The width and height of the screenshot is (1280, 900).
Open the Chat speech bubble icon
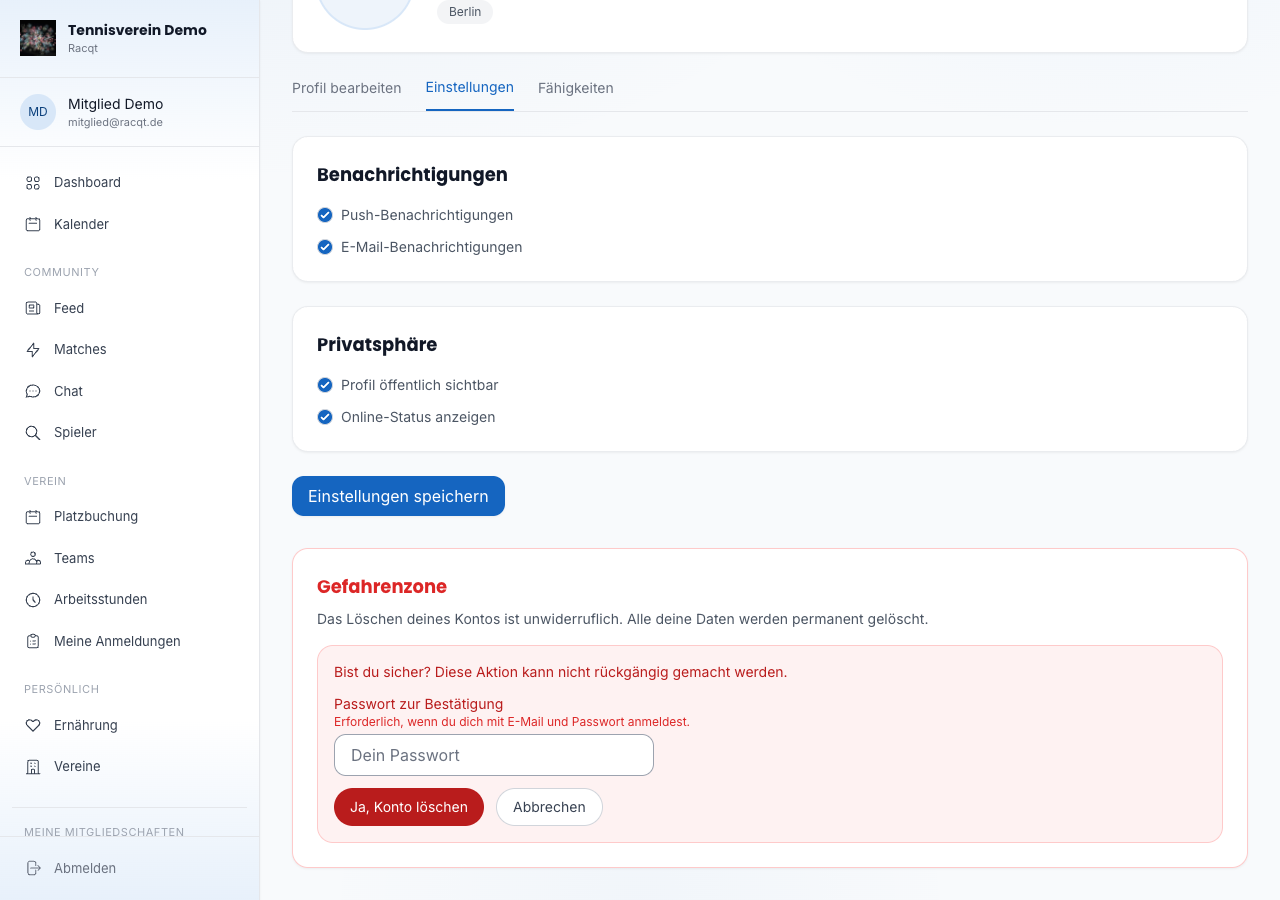(x=33, y=391)
